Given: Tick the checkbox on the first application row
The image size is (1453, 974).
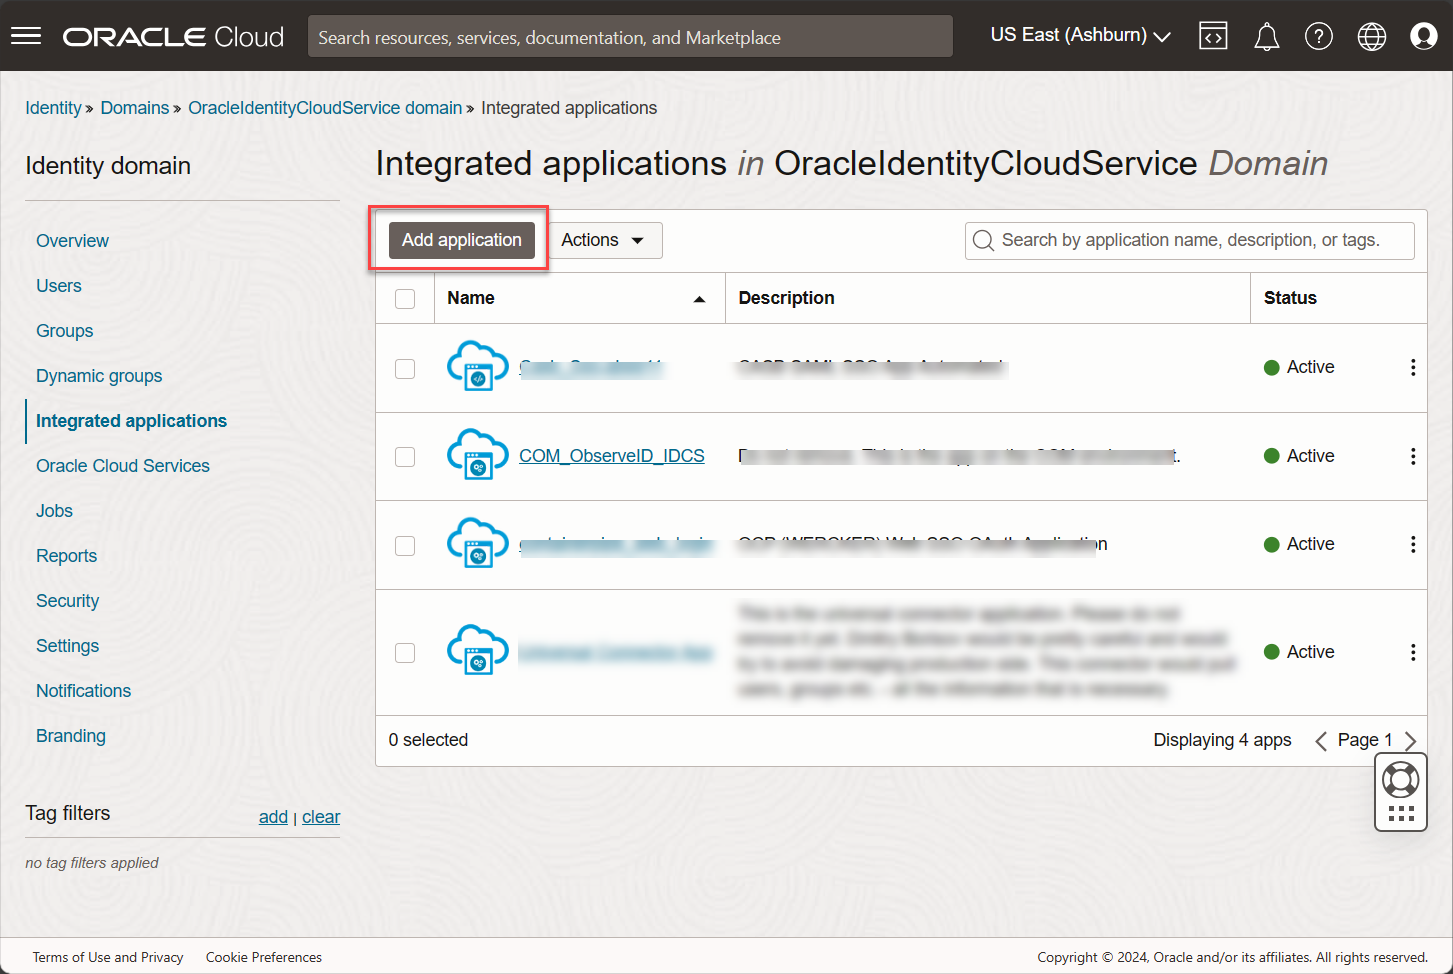Looking at the screenshot, I should [404, 368].
